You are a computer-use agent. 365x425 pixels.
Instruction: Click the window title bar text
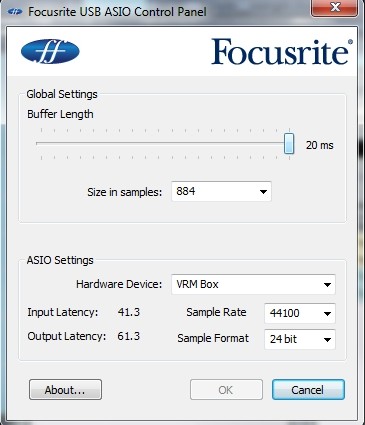(117, 12)
